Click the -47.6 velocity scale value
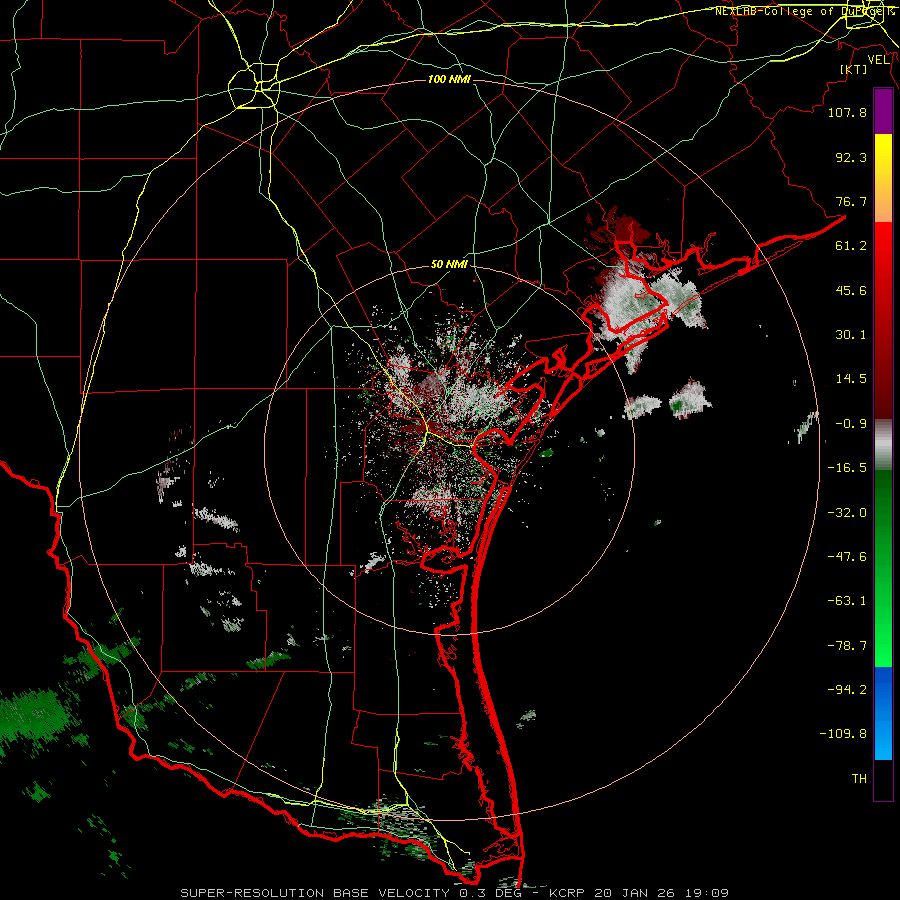 (x=847, y=557)
